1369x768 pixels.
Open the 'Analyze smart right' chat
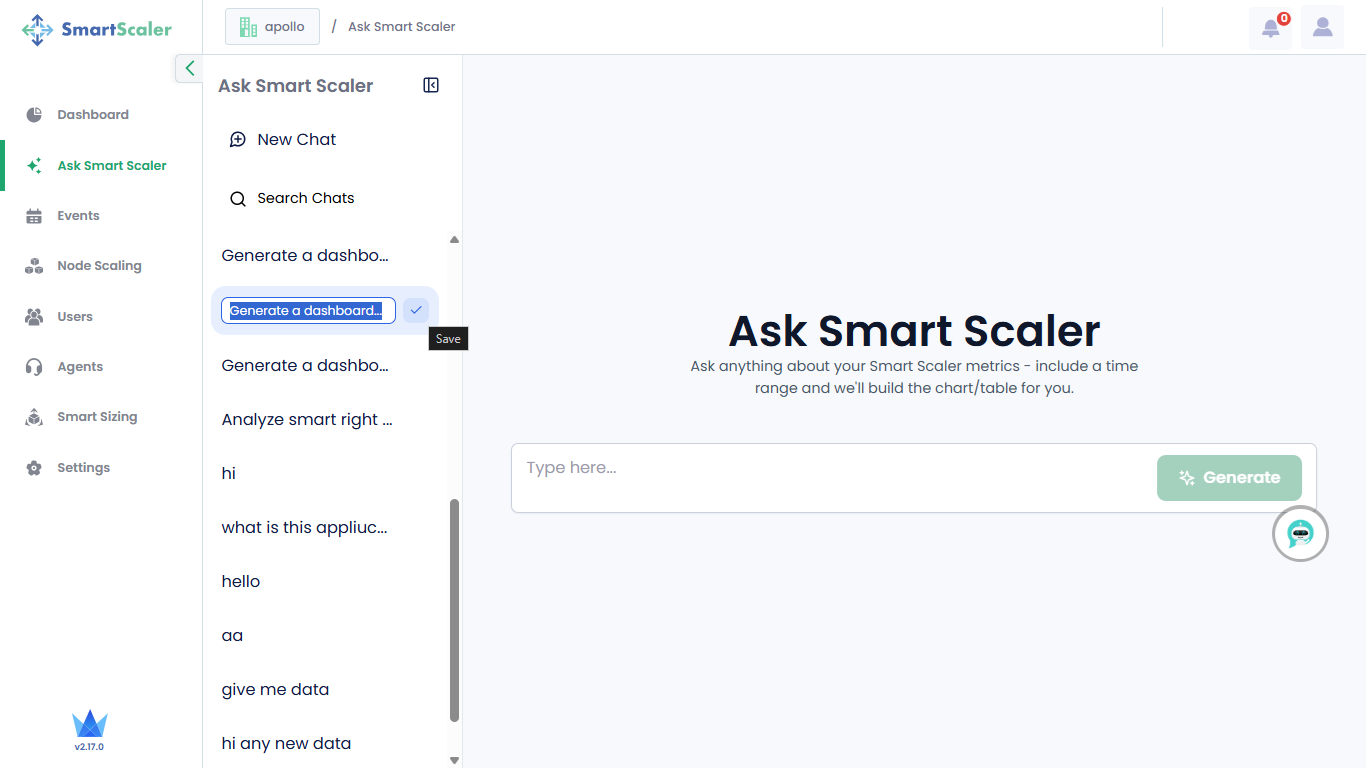tap(307, 420)
